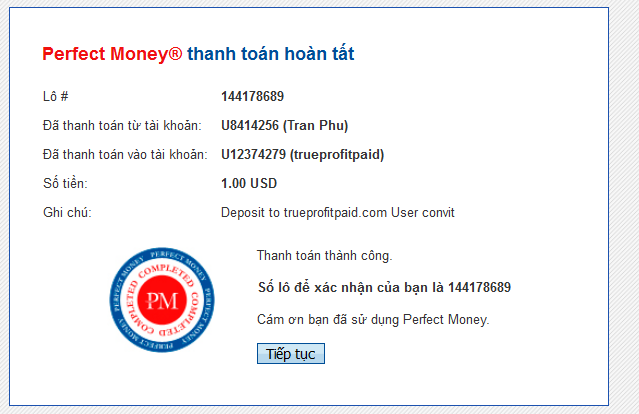Select payer account U8414256 (Tran Phu)
The image size is (639, 414).
coord(284,126)
